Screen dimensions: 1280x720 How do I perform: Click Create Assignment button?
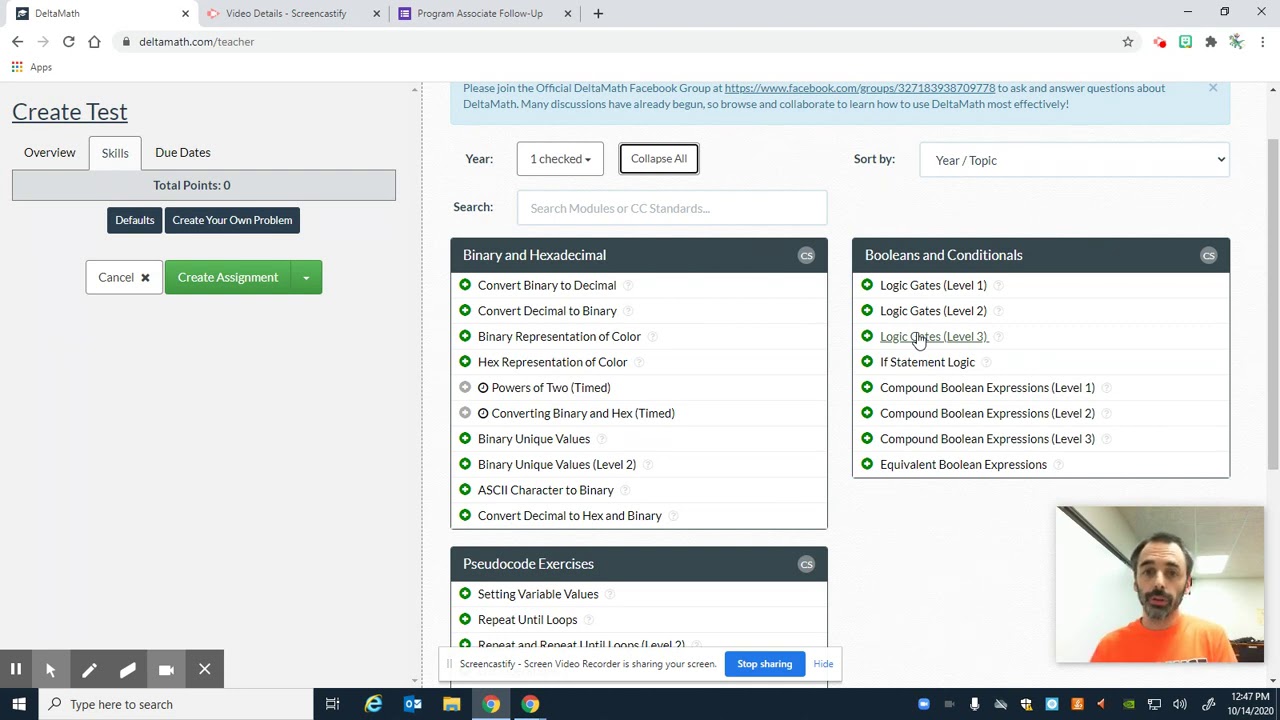pos(228,277)
